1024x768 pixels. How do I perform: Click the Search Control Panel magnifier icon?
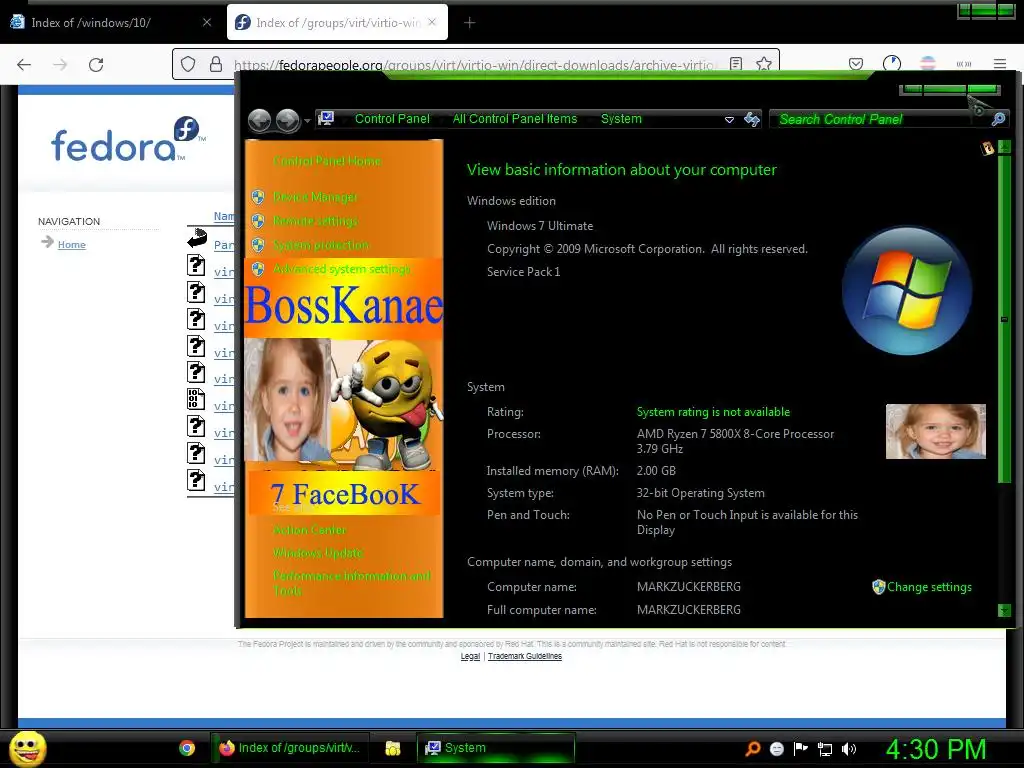pyautogui.click(x=998, y=119)
